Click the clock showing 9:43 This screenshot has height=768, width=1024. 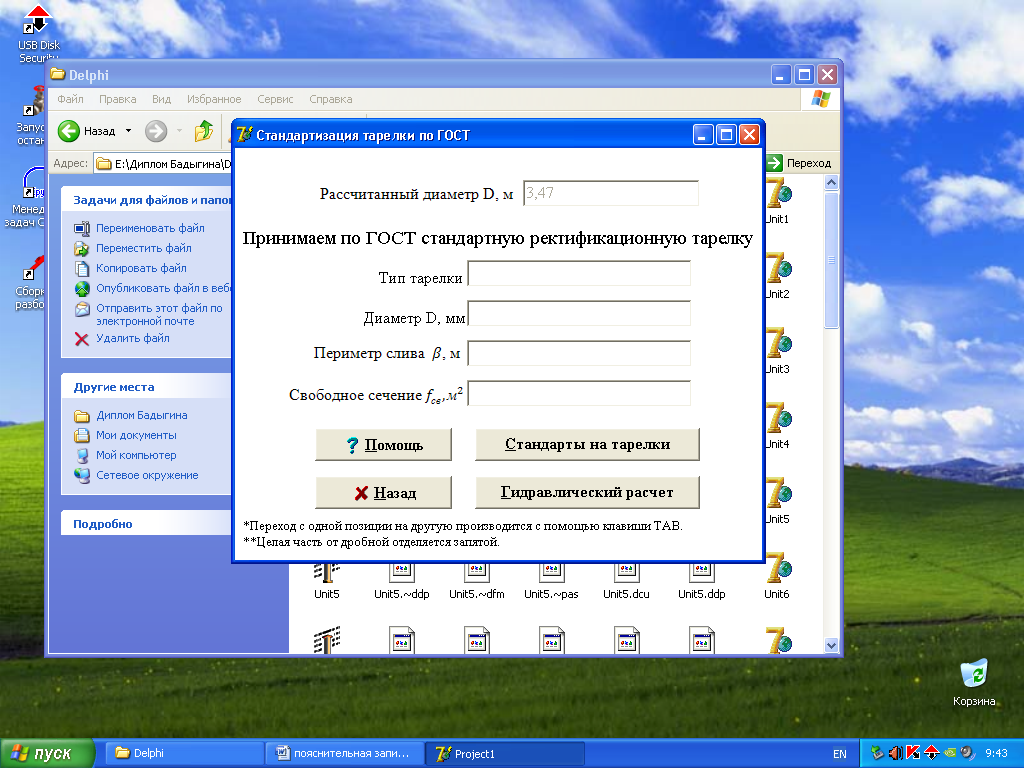click(x=996, y=754)
